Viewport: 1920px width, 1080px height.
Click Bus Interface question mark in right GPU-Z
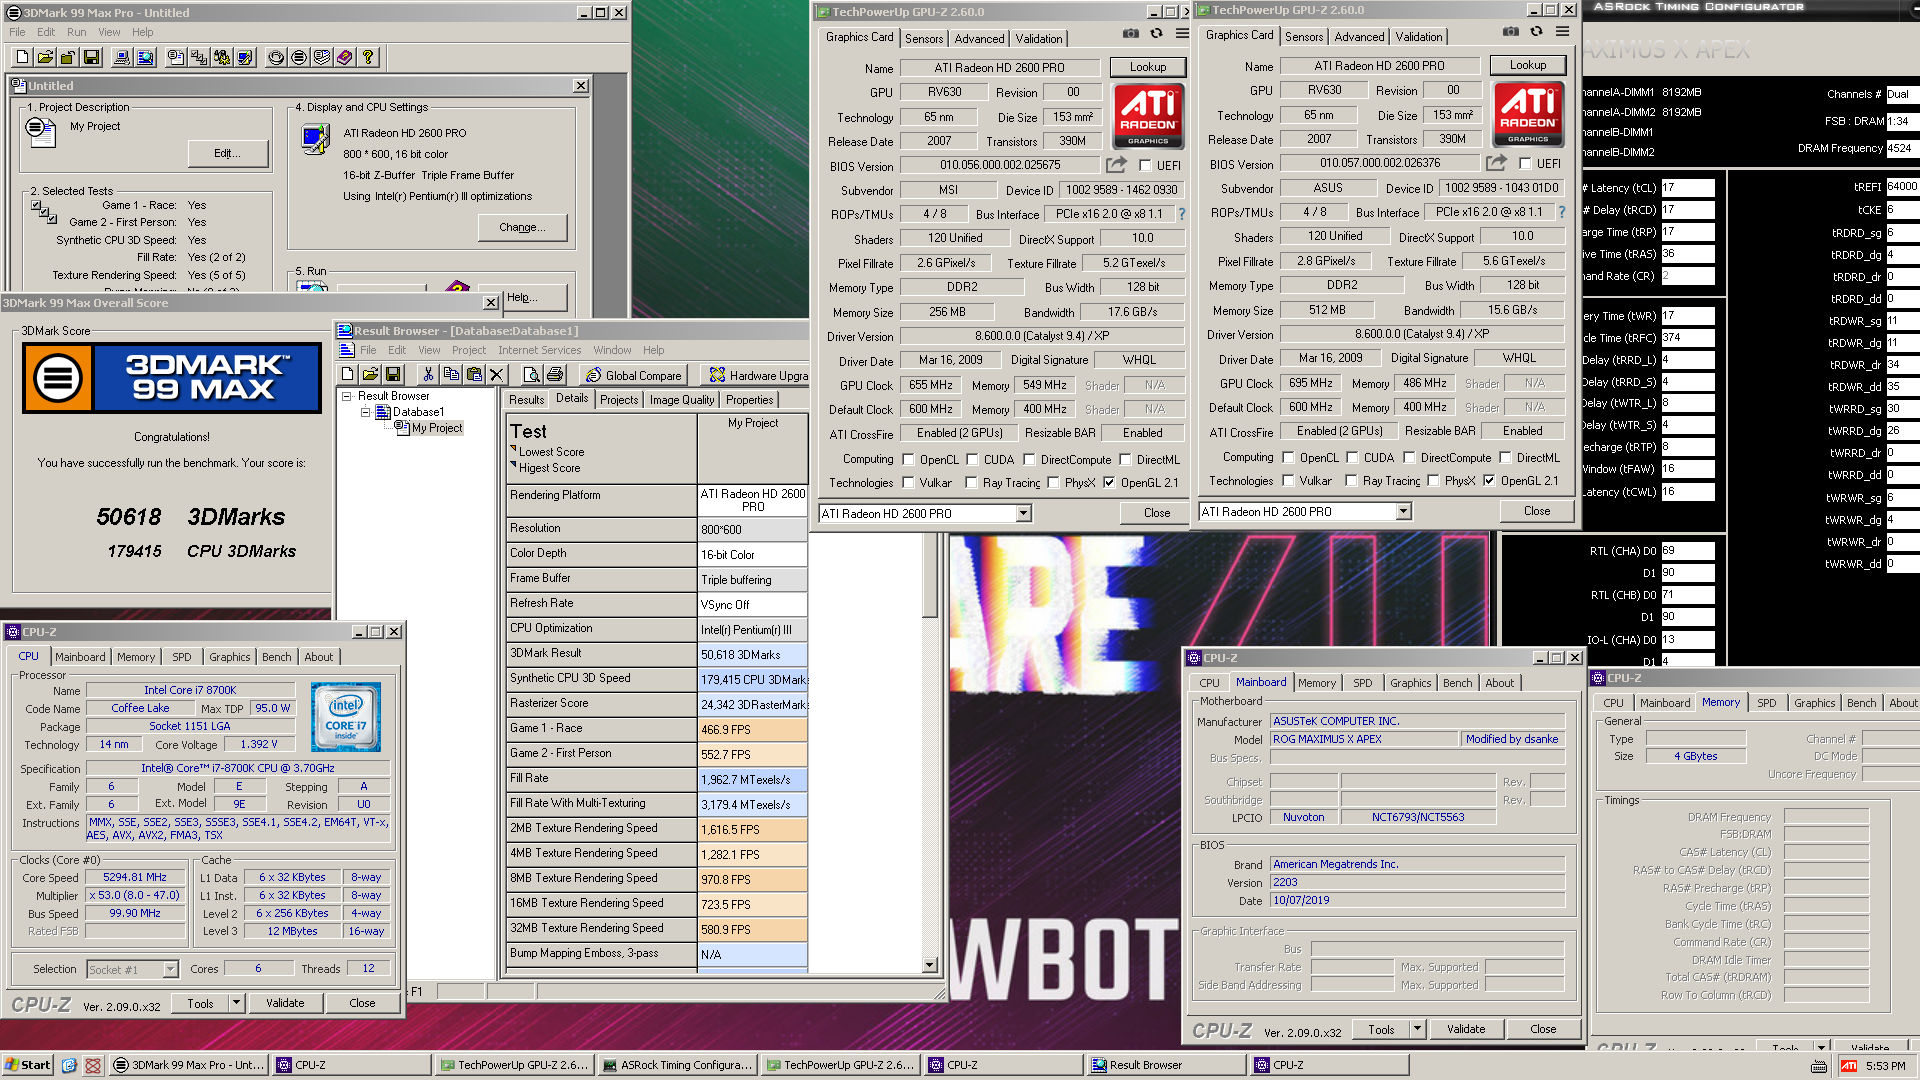click(x=1561, y=212)
